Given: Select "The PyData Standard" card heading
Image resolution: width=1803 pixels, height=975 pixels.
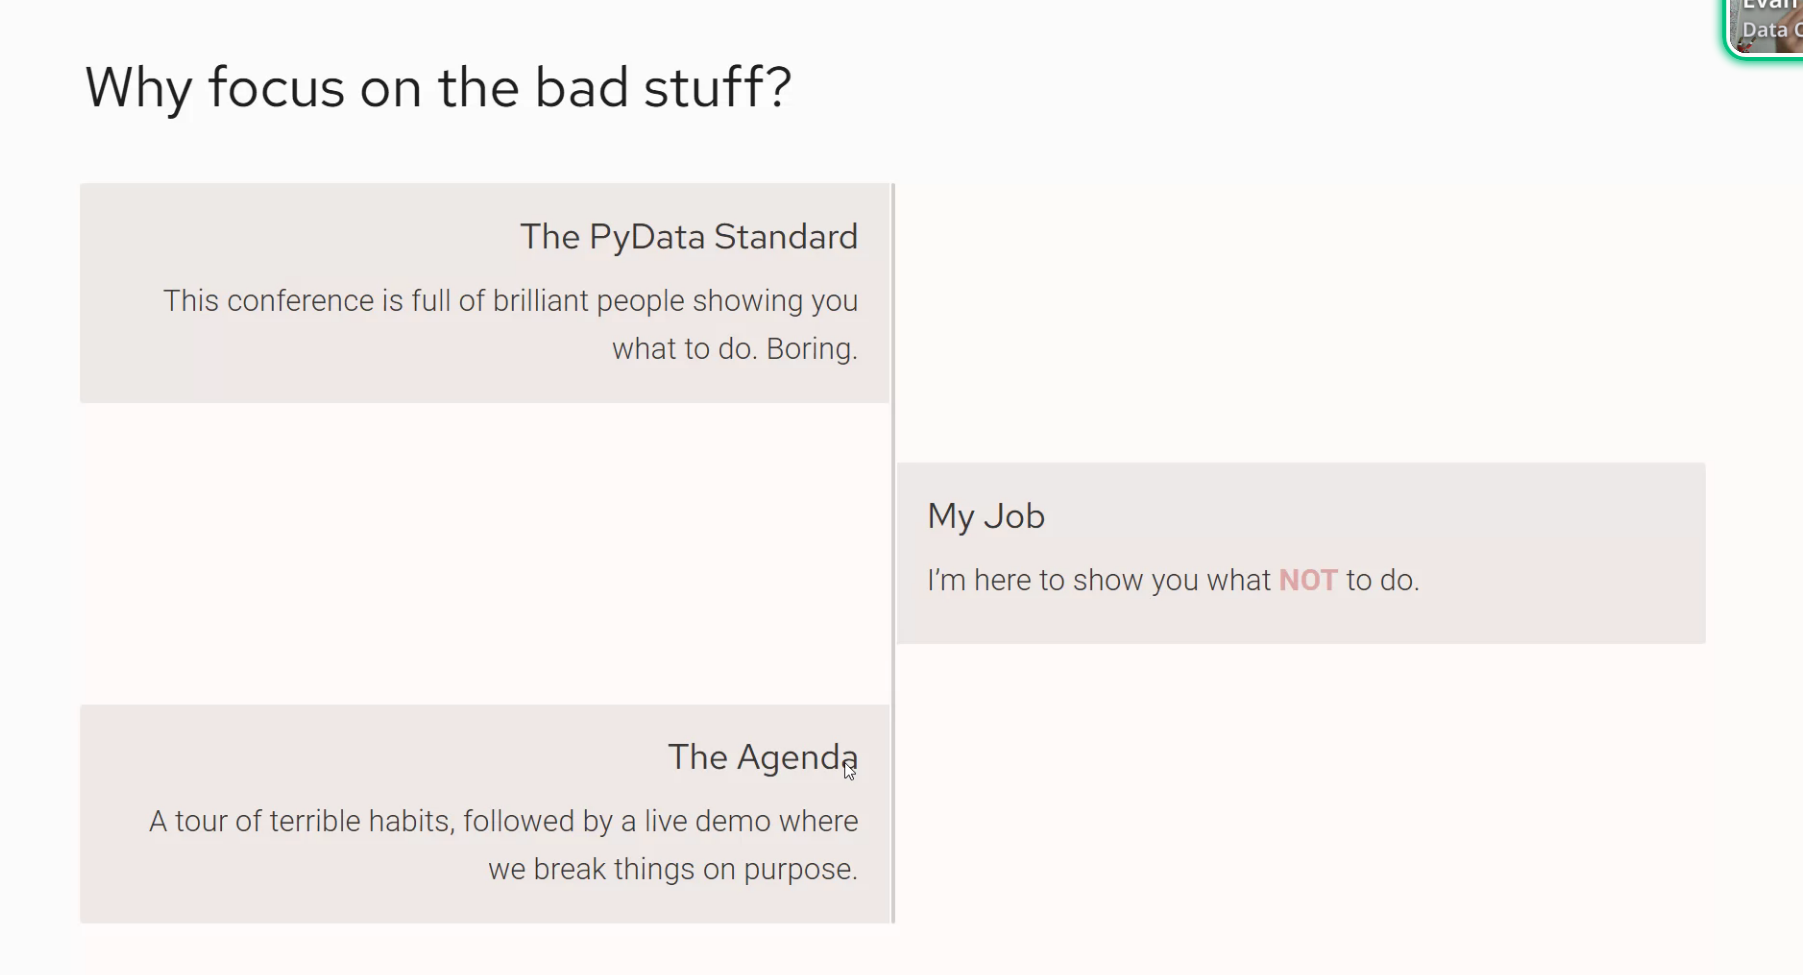Looking at the screenshot, I should tap(688, 237).
